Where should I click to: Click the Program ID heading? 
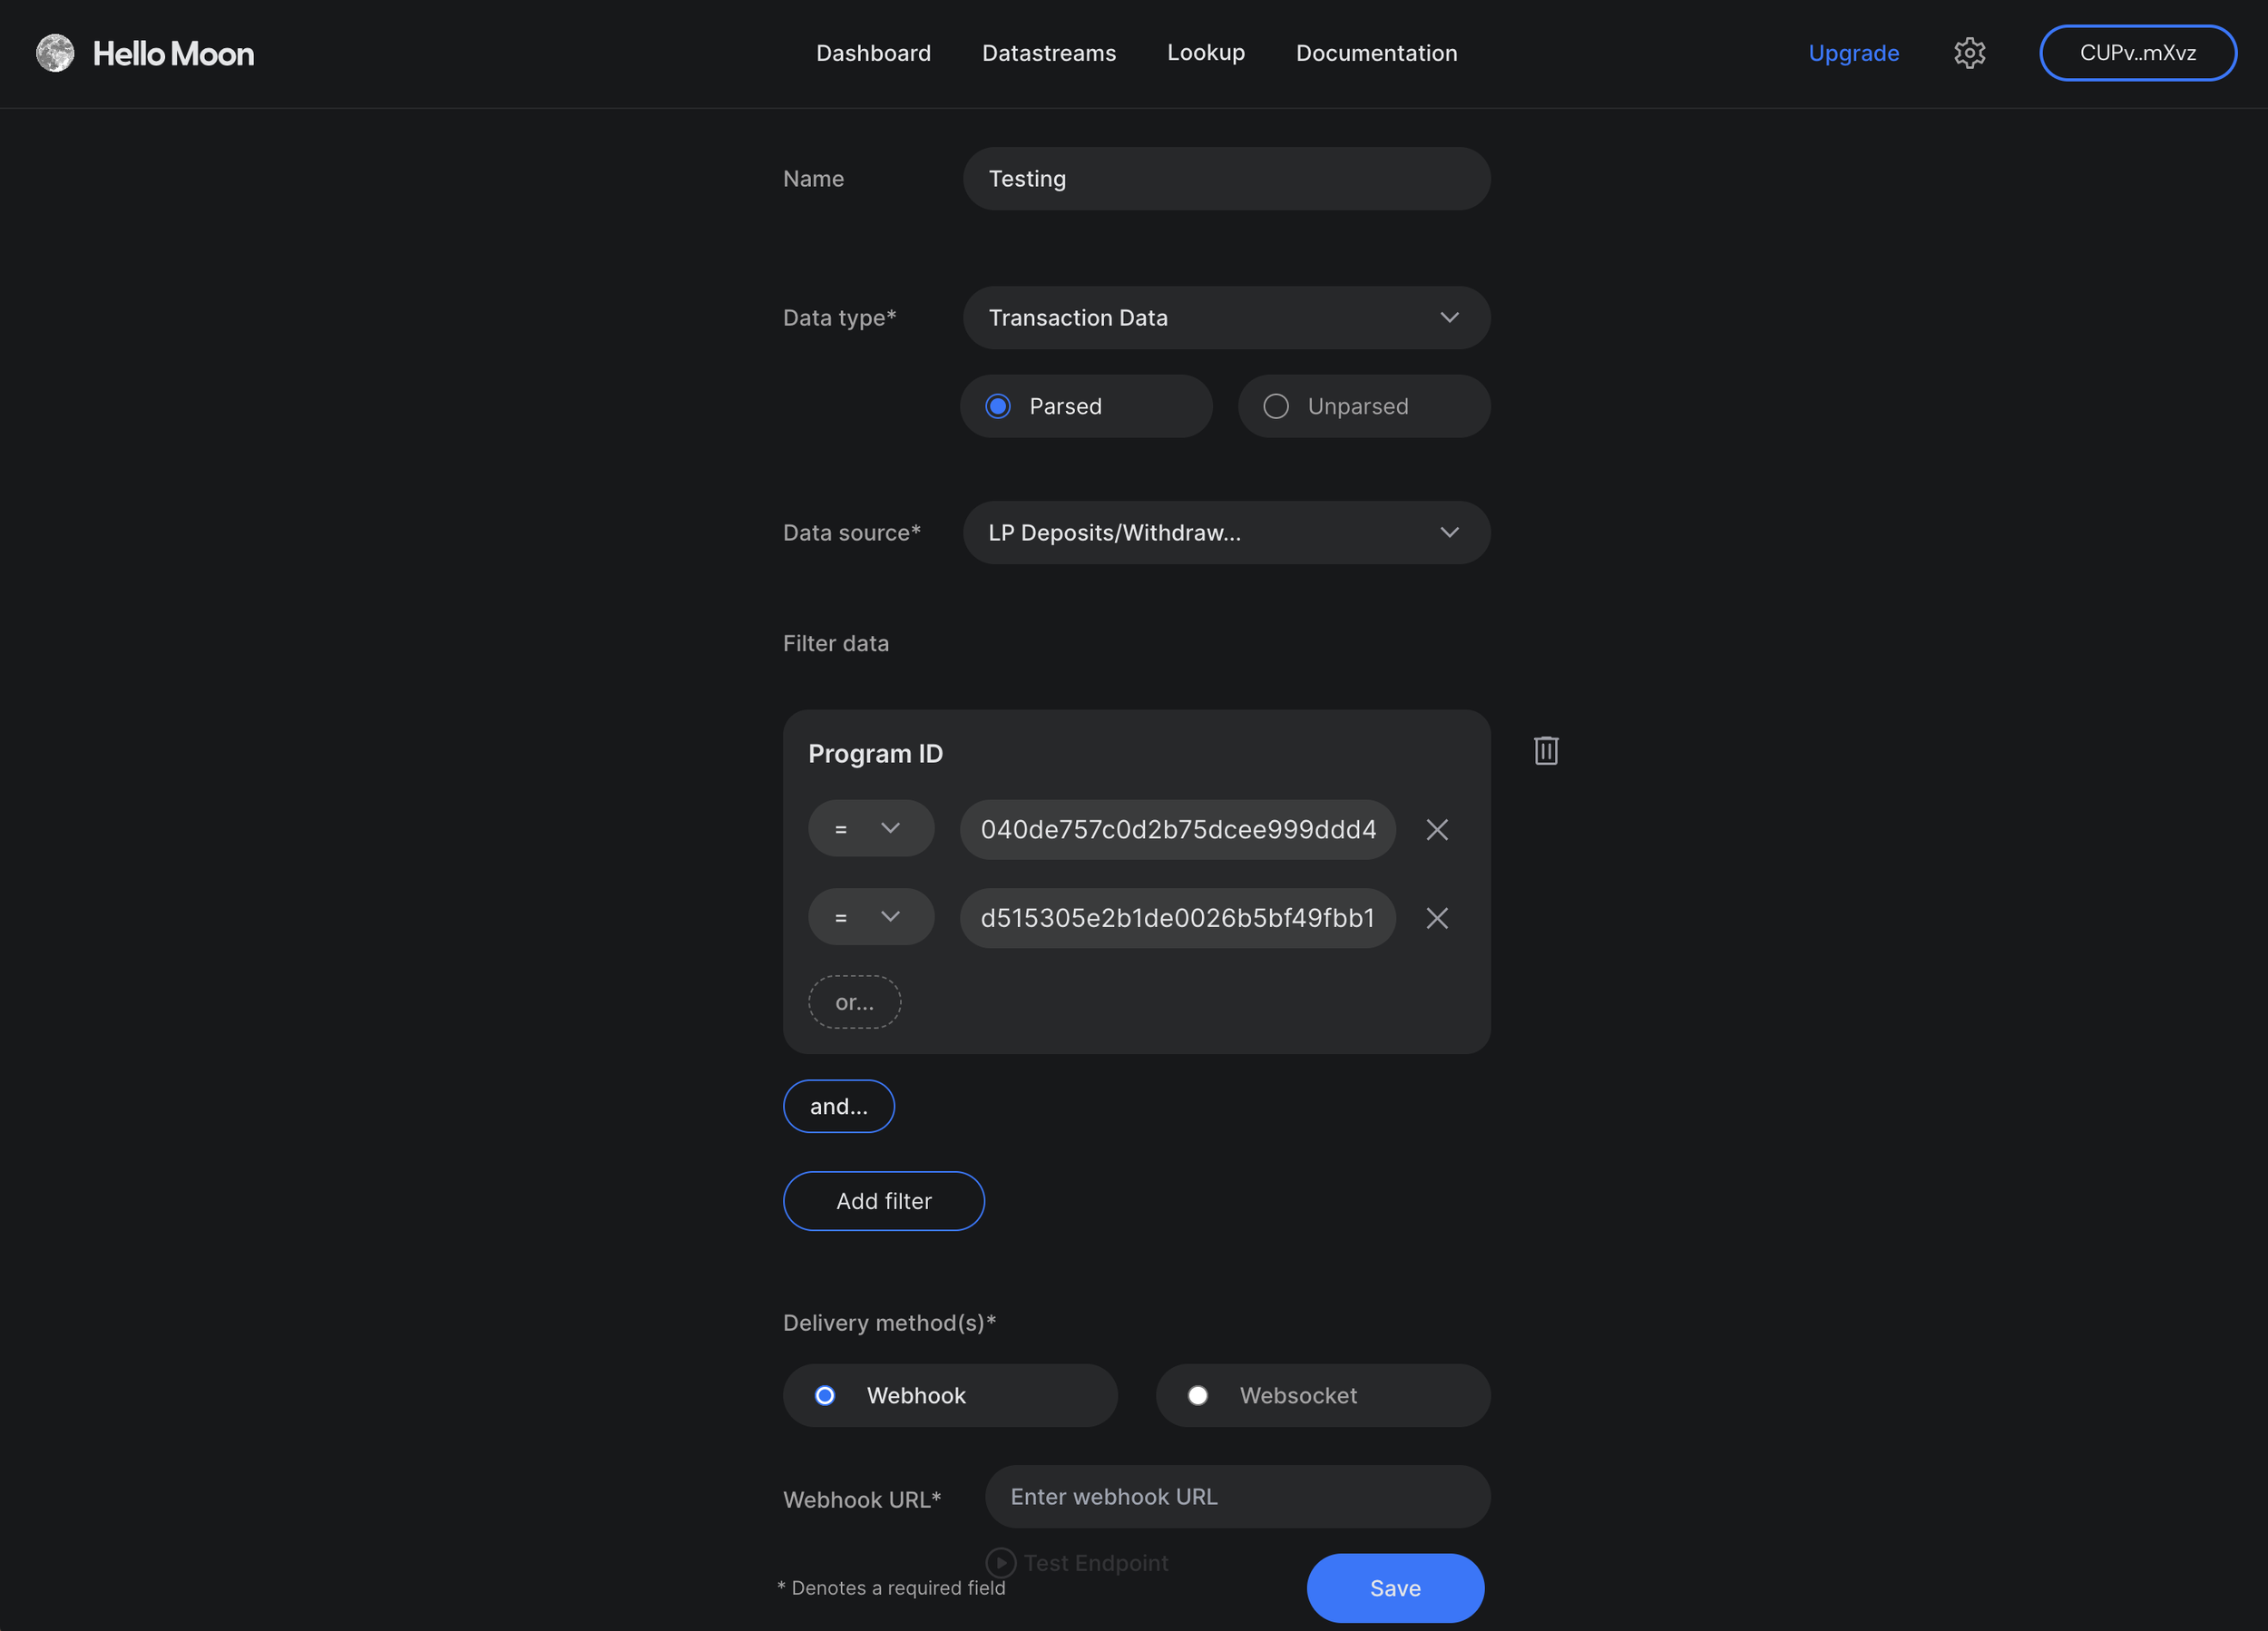coord(875,753)
